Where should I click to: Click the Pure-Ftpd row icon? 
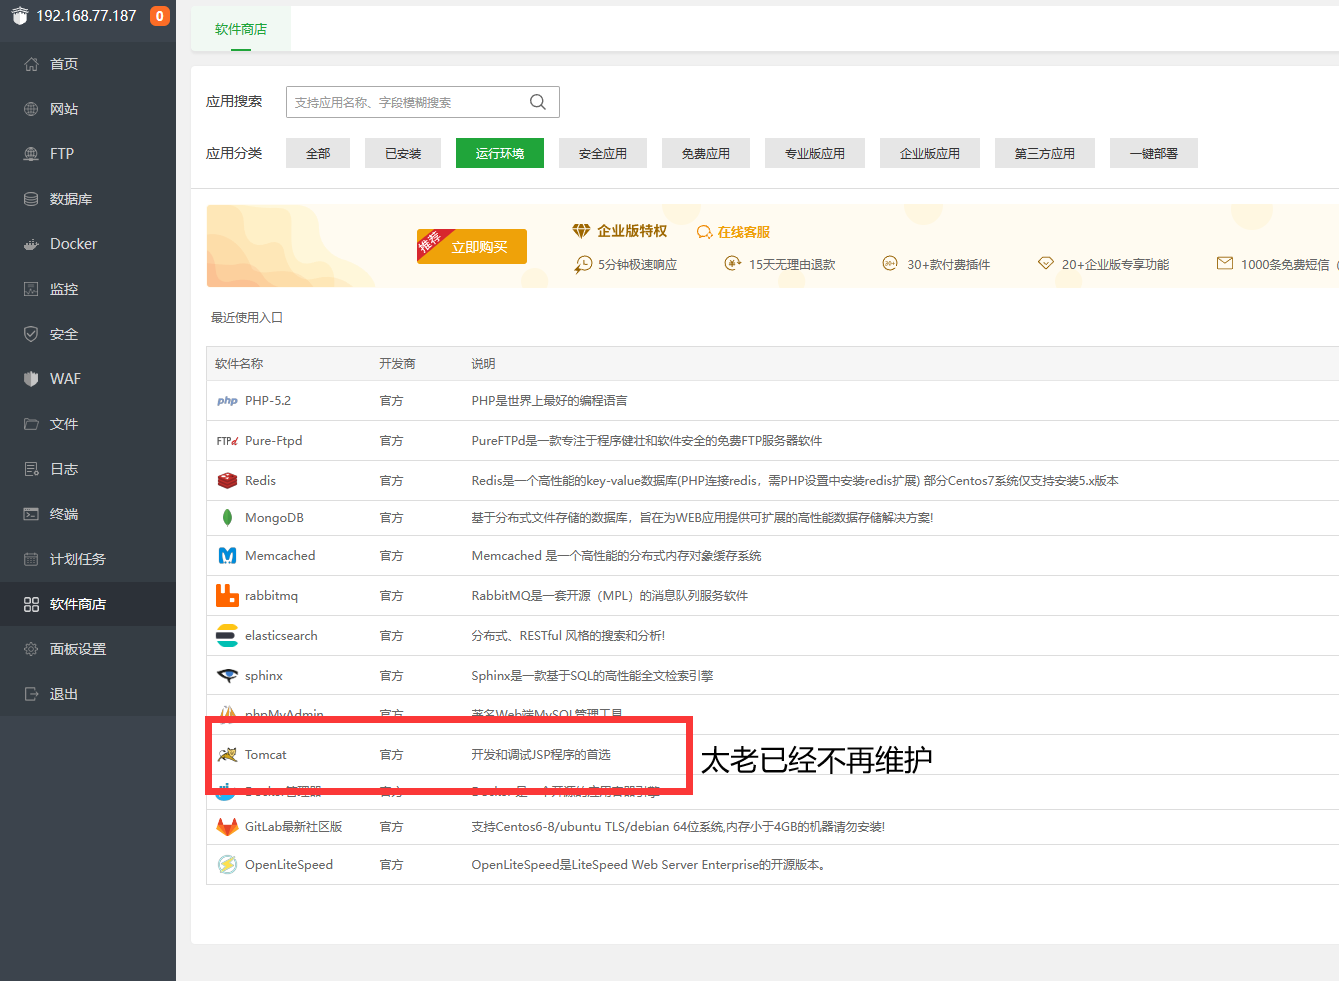pyautogui.click(x=227, y=441)
